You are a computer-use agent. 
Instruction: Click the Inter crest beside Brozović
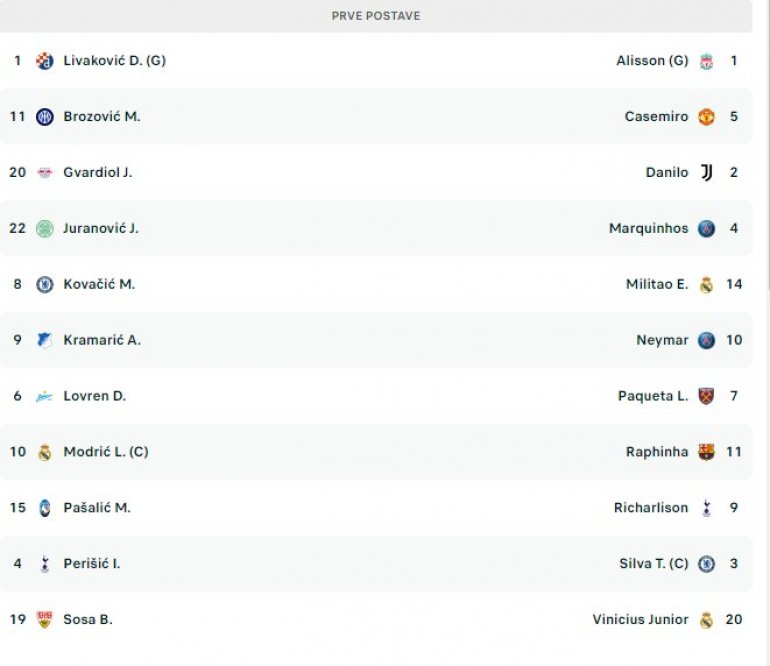(x=44, y=117)
